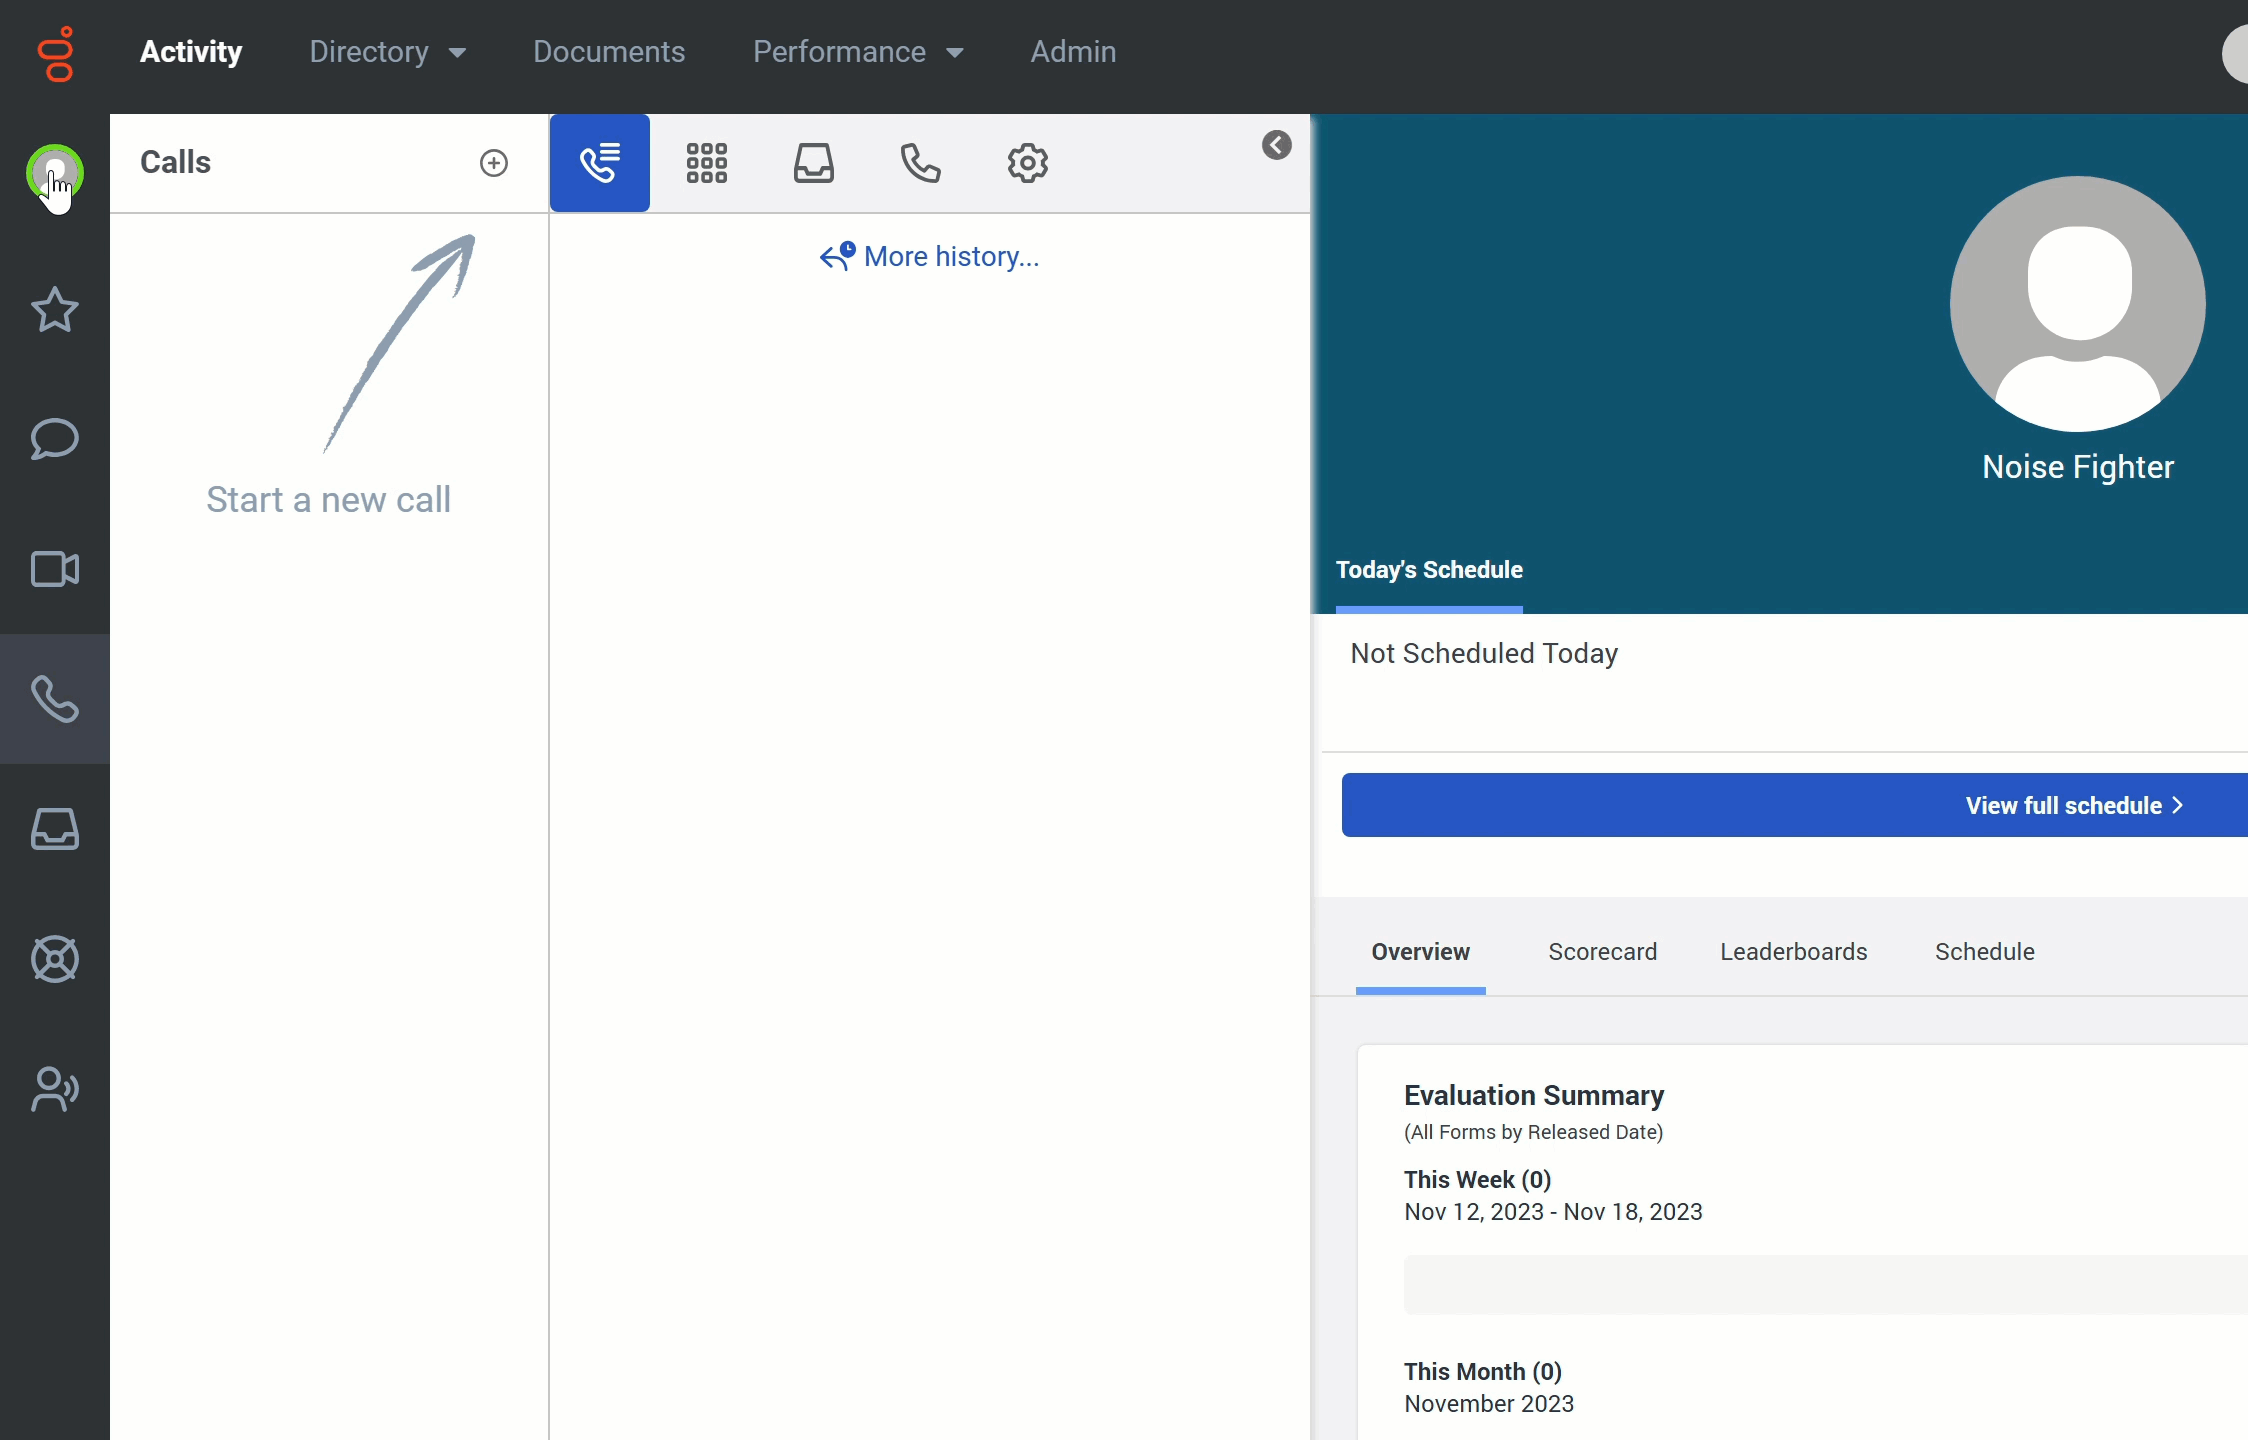Open user presence avatar in sidebar
The height and width of the screenshot is (1440, 2248).
(55, 173)
